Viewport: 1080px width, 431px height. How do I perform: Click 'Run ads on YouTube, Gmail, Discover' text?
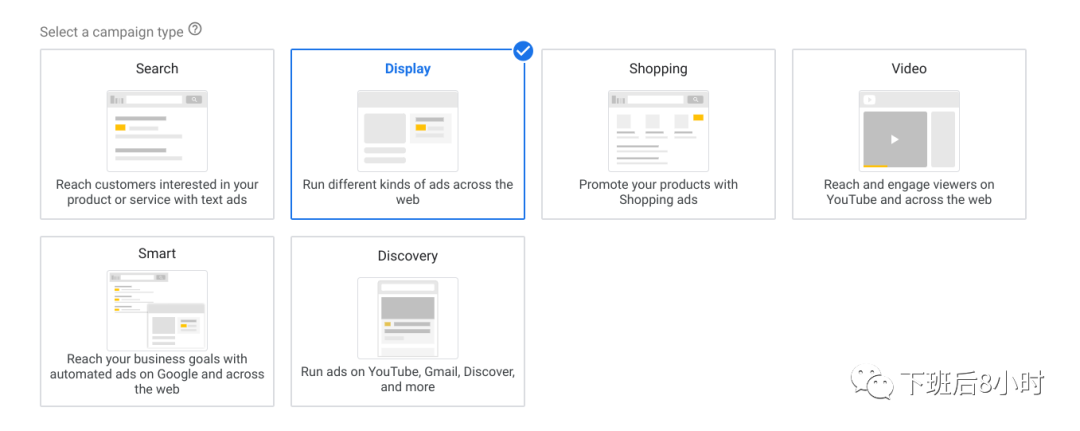tap(408, 379)
